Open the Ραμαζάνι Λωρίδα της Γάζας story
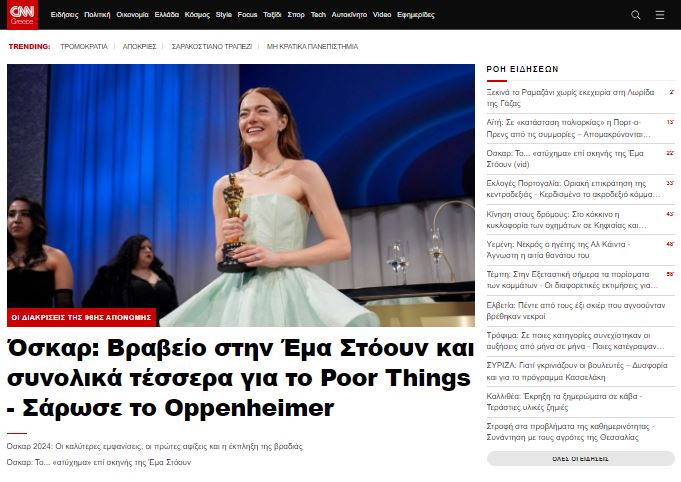This screenshot has height=482, width=681. tap(570, 98)
